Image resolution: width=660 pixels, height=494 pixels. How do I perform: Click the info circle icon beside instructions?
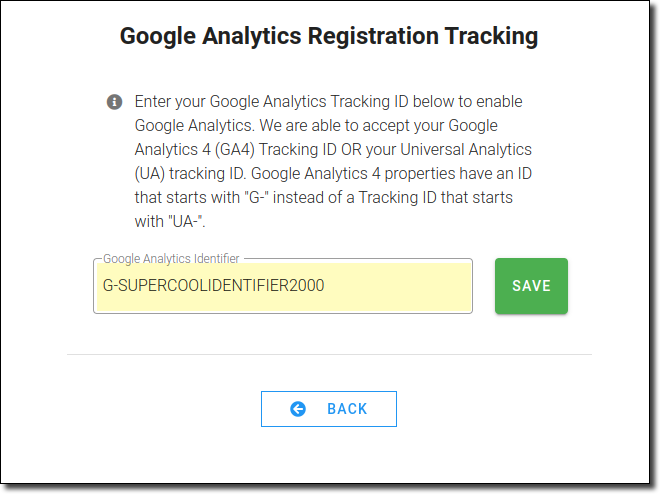pos(114,102)
